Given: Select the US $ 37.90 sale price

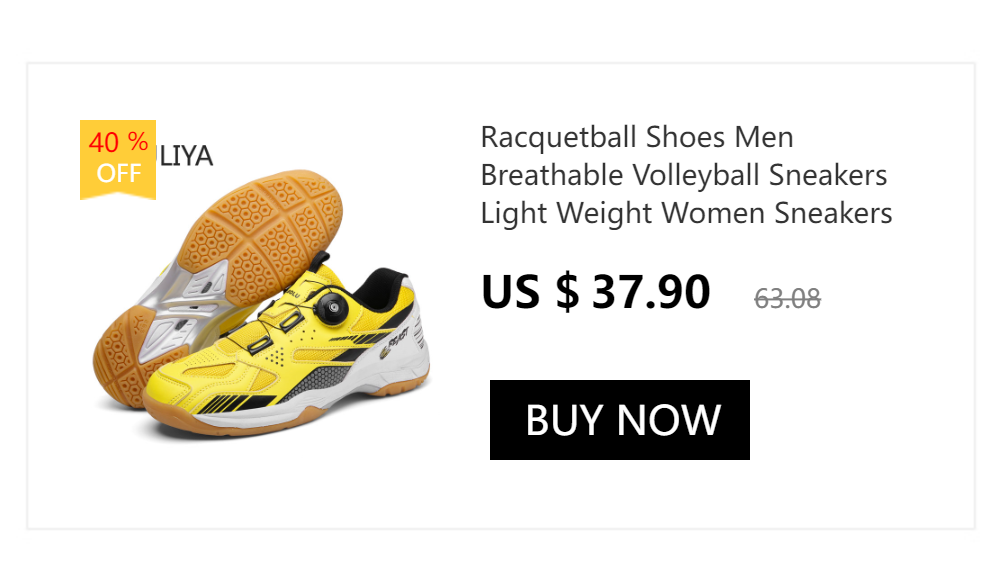Looking at the screenshot, I should (596, 292).
